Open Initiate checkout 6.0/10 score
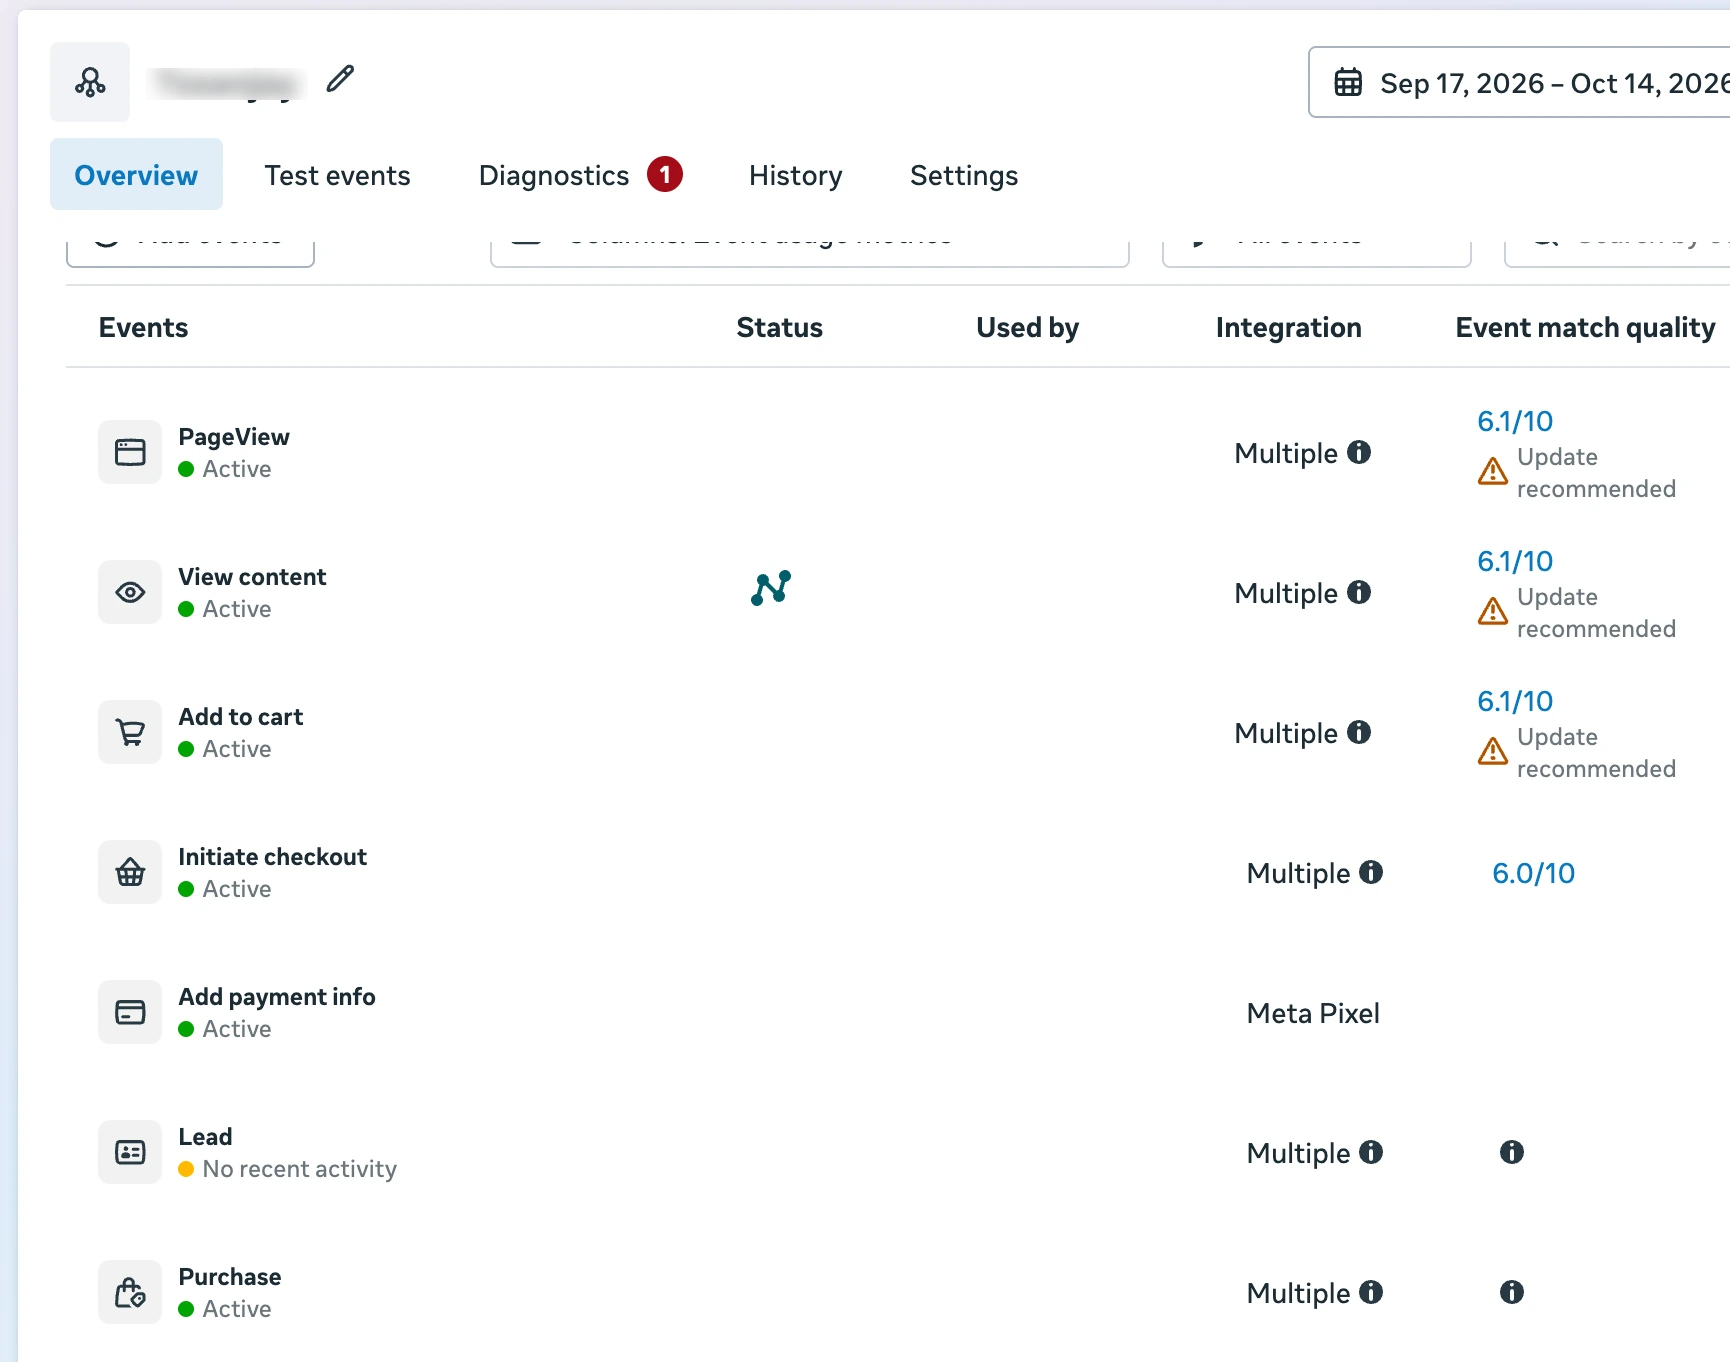This screenshot has height=1362, width=1730. (1533, 873)
